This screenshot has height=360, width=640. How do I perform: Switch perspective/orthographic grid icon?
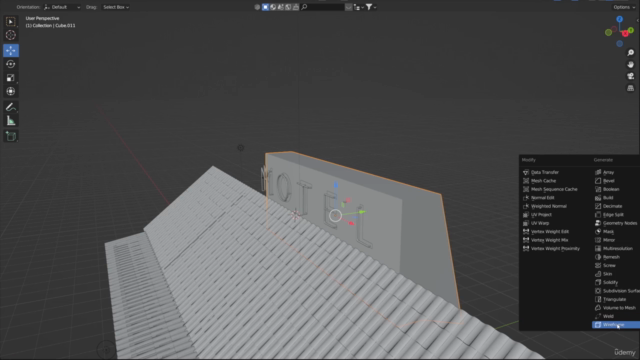631,88
